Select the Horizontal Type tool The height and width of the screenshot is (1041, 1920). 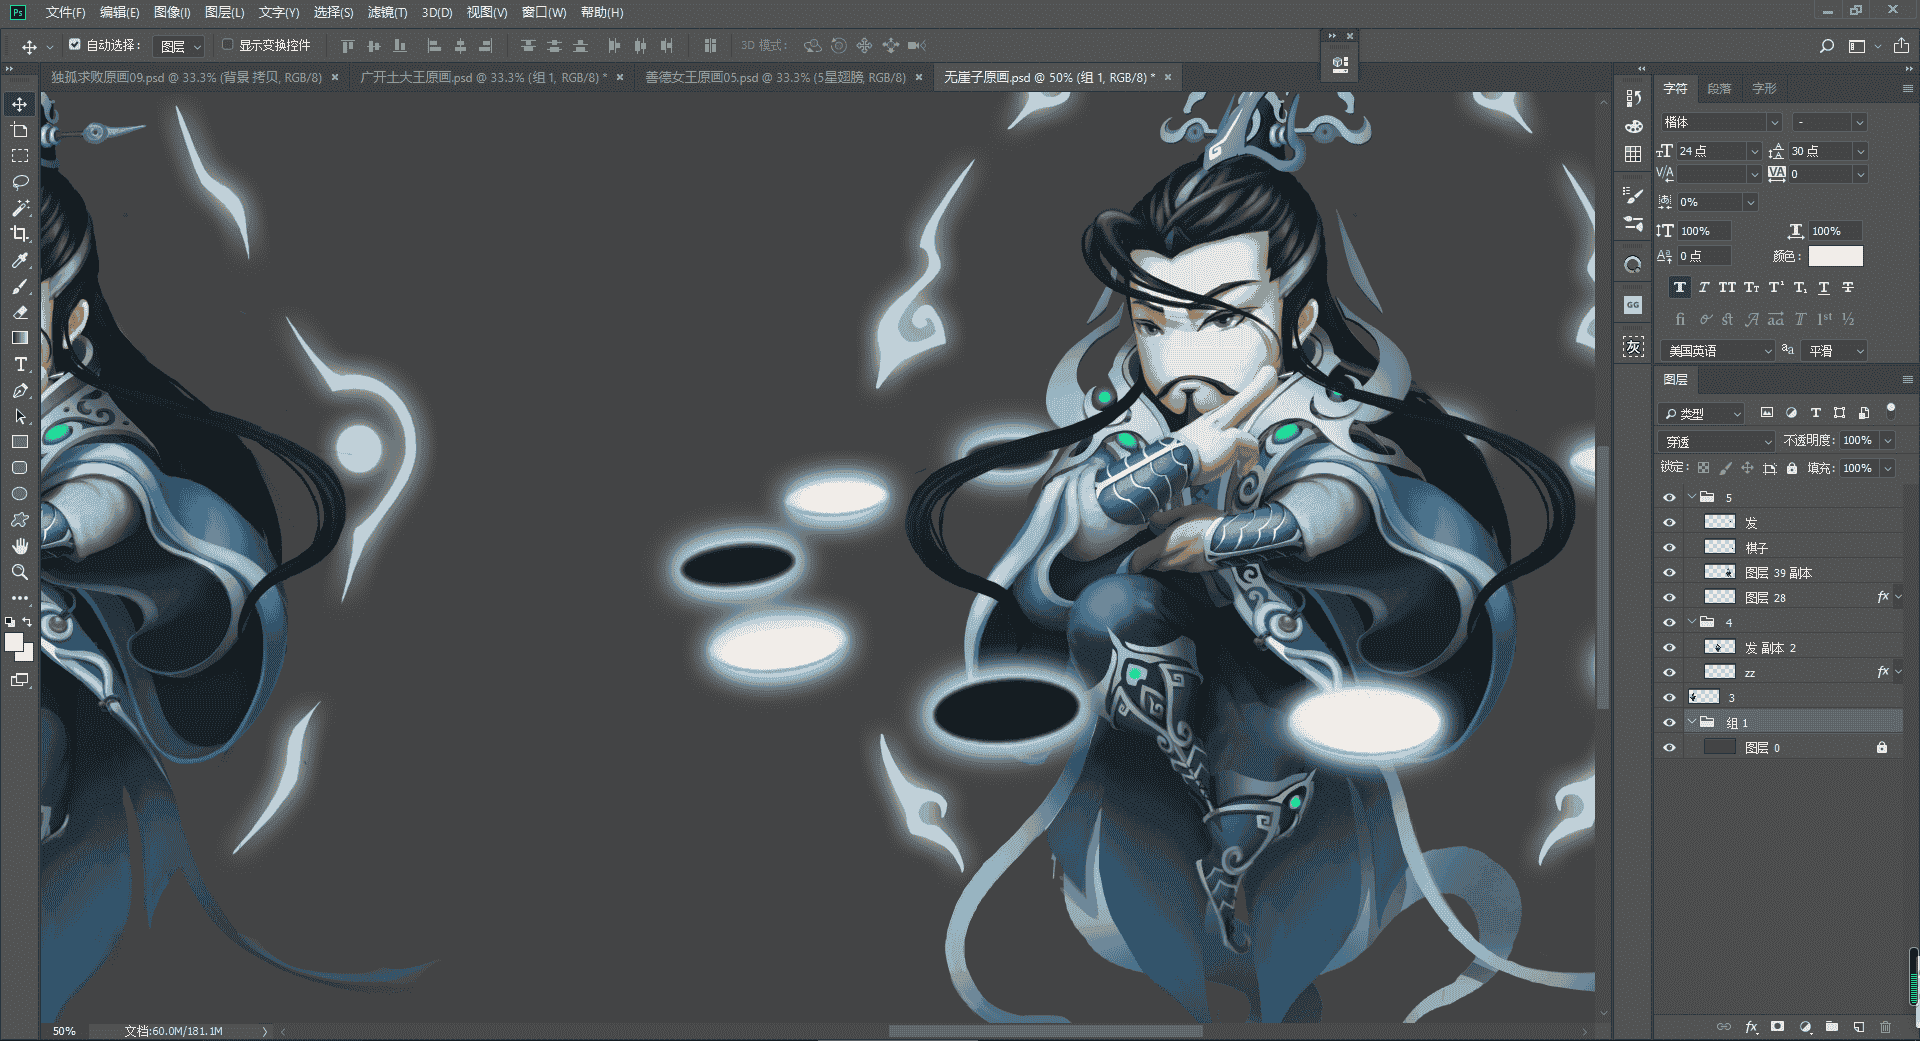pos(19,364)
